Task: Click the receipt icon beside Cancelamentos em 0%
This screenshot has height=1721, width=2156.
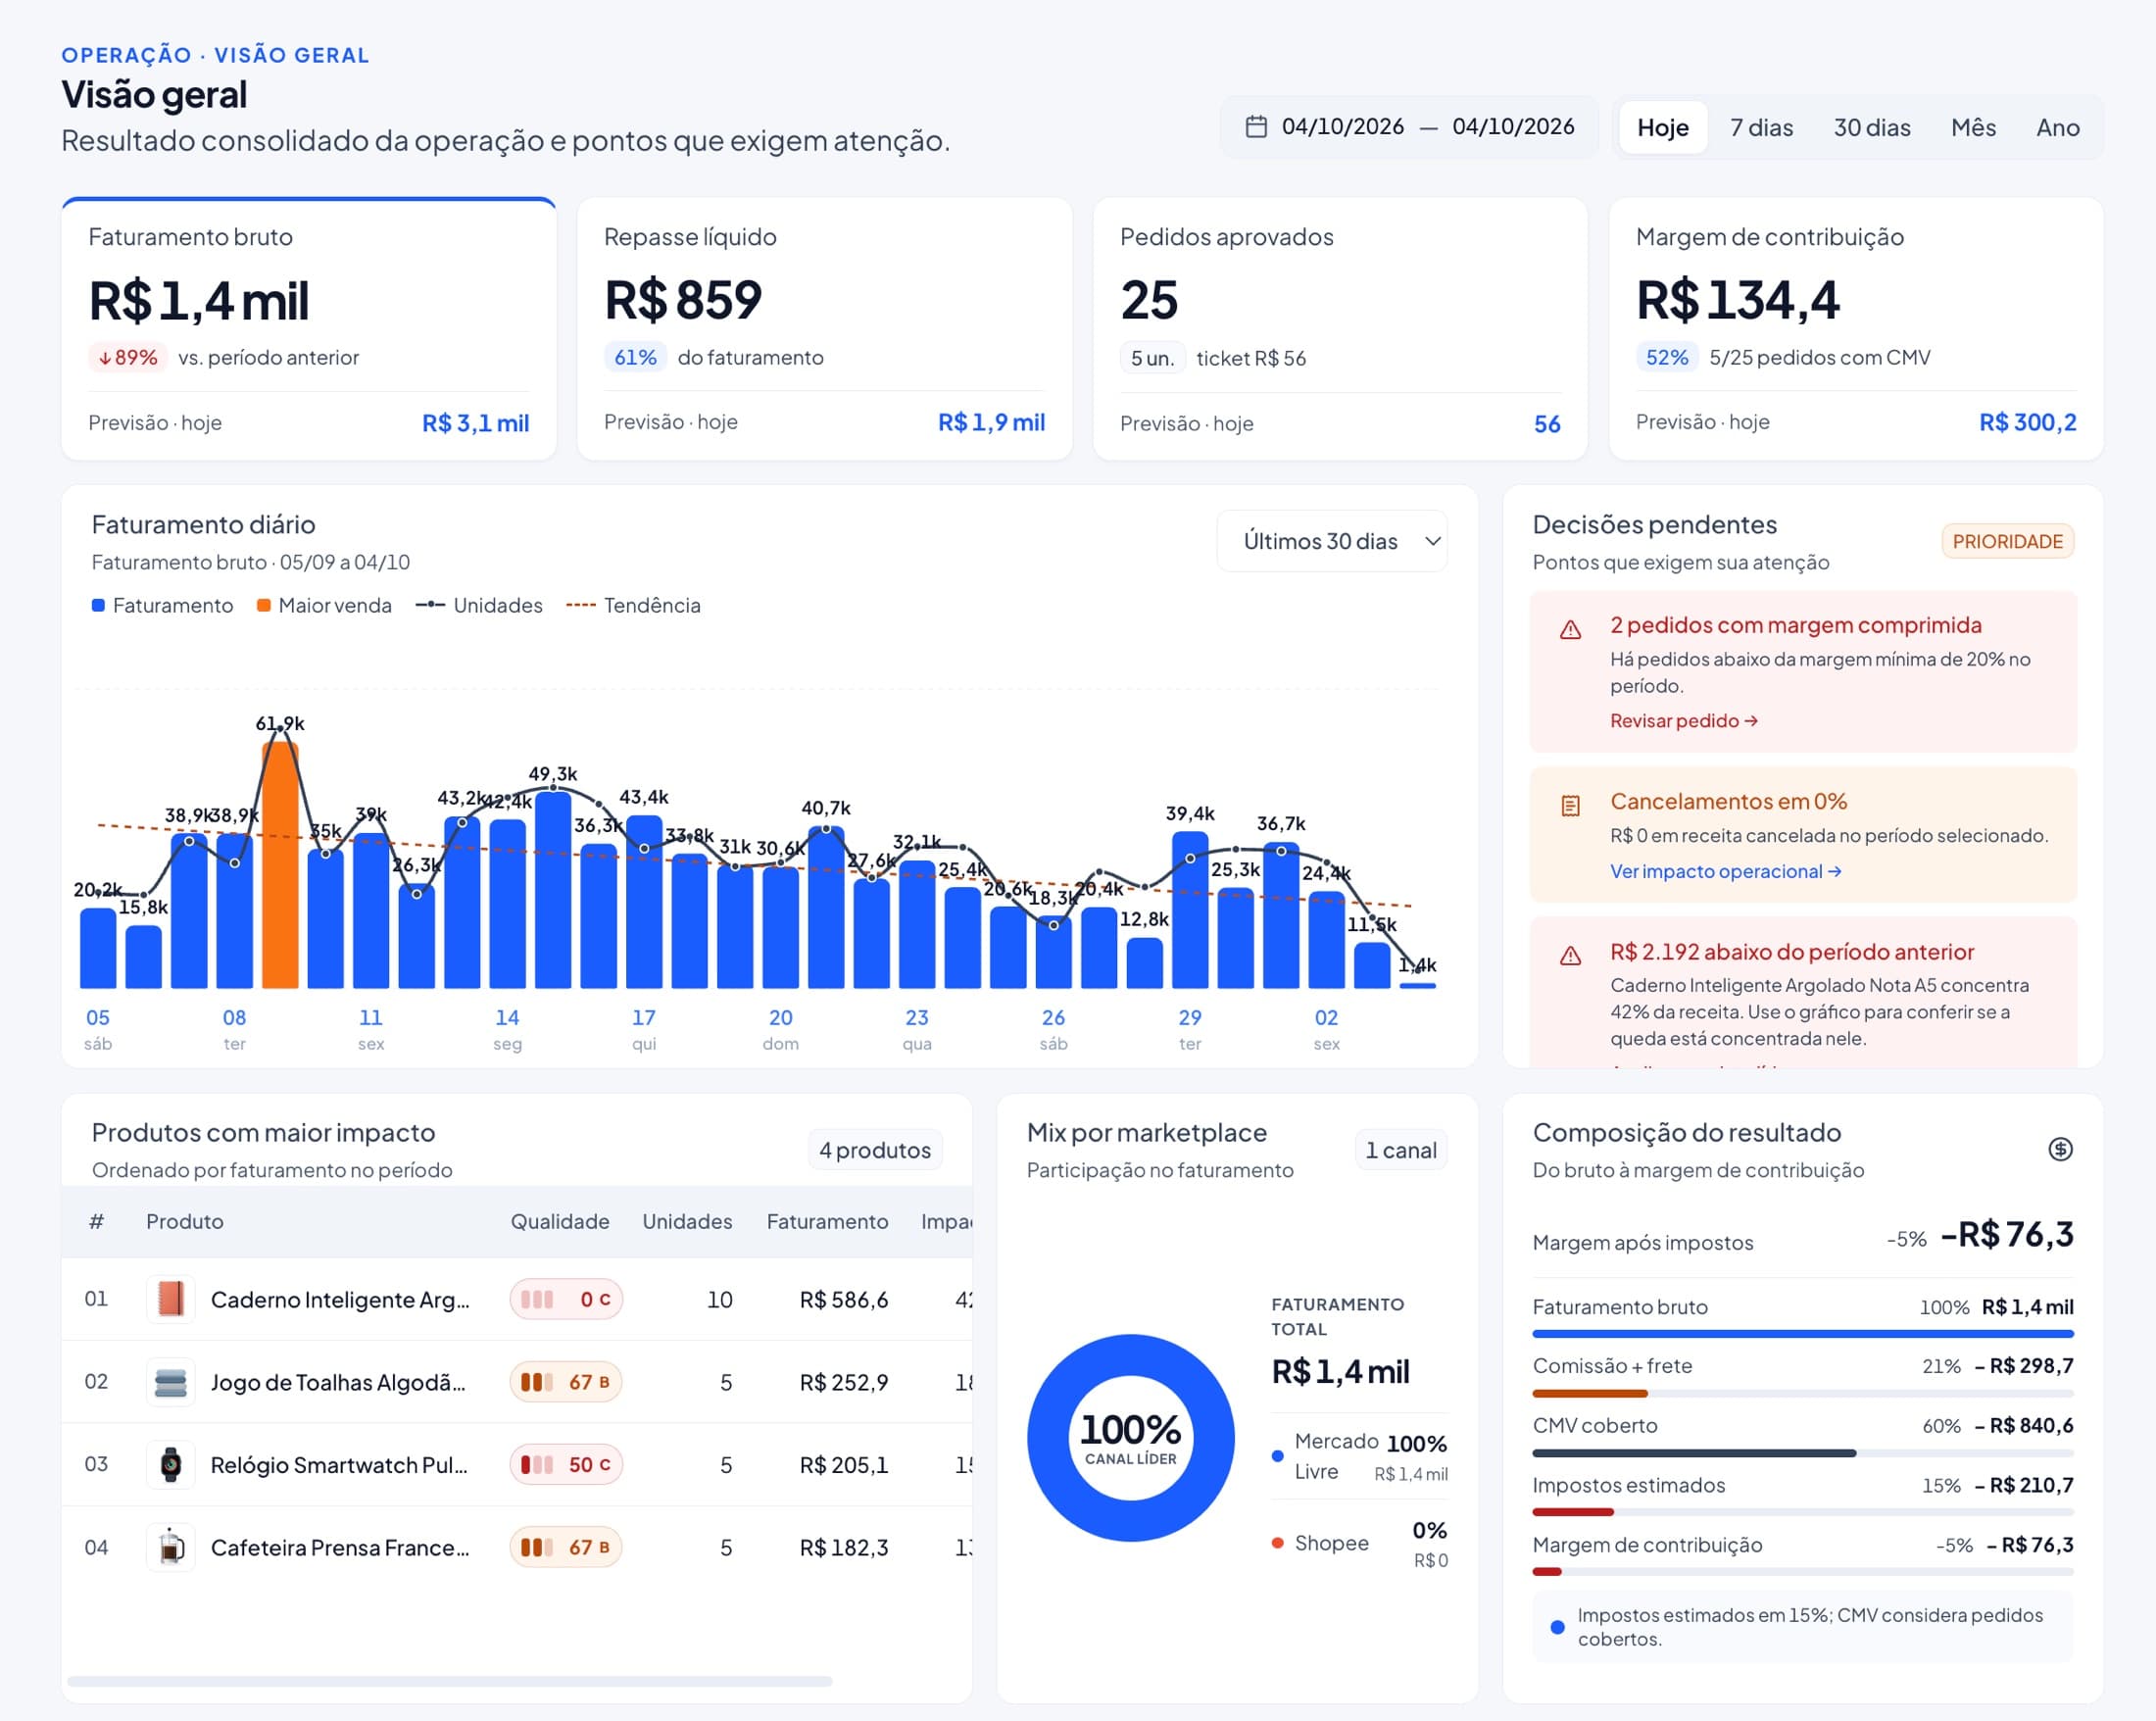Action: pos(1570,806)
